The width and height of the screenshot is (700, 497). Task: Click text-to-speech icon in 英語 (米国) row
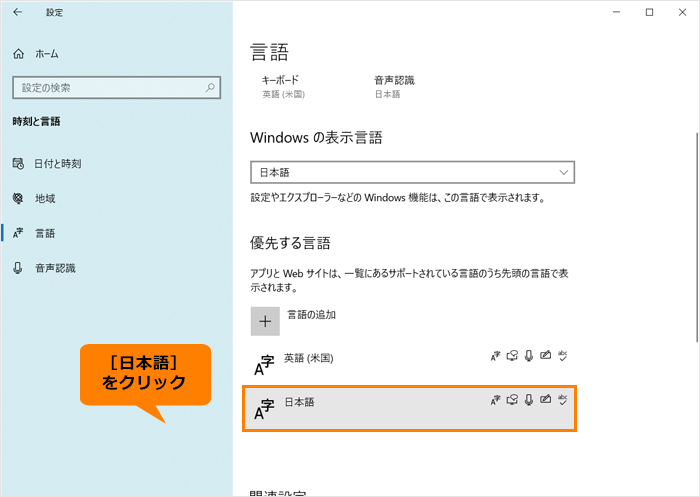click(x=512, y=356)
